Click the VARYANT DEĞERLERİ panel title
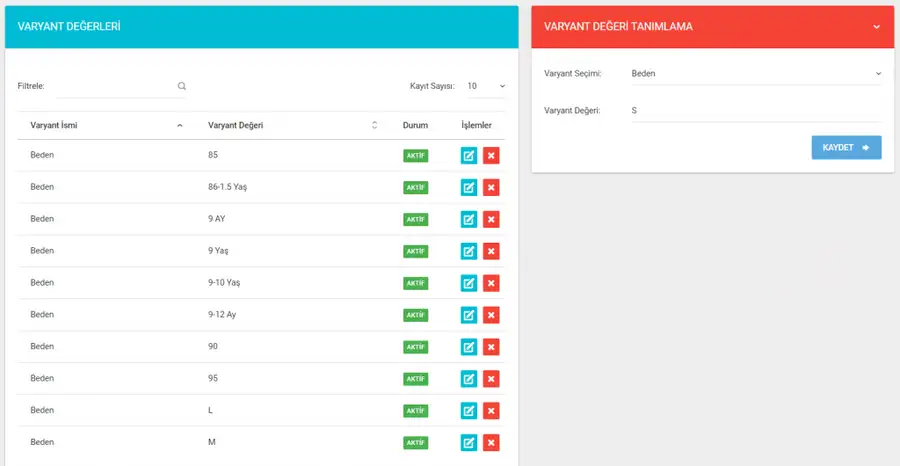Viewport: 900px width, 466px height. (69, 26)
